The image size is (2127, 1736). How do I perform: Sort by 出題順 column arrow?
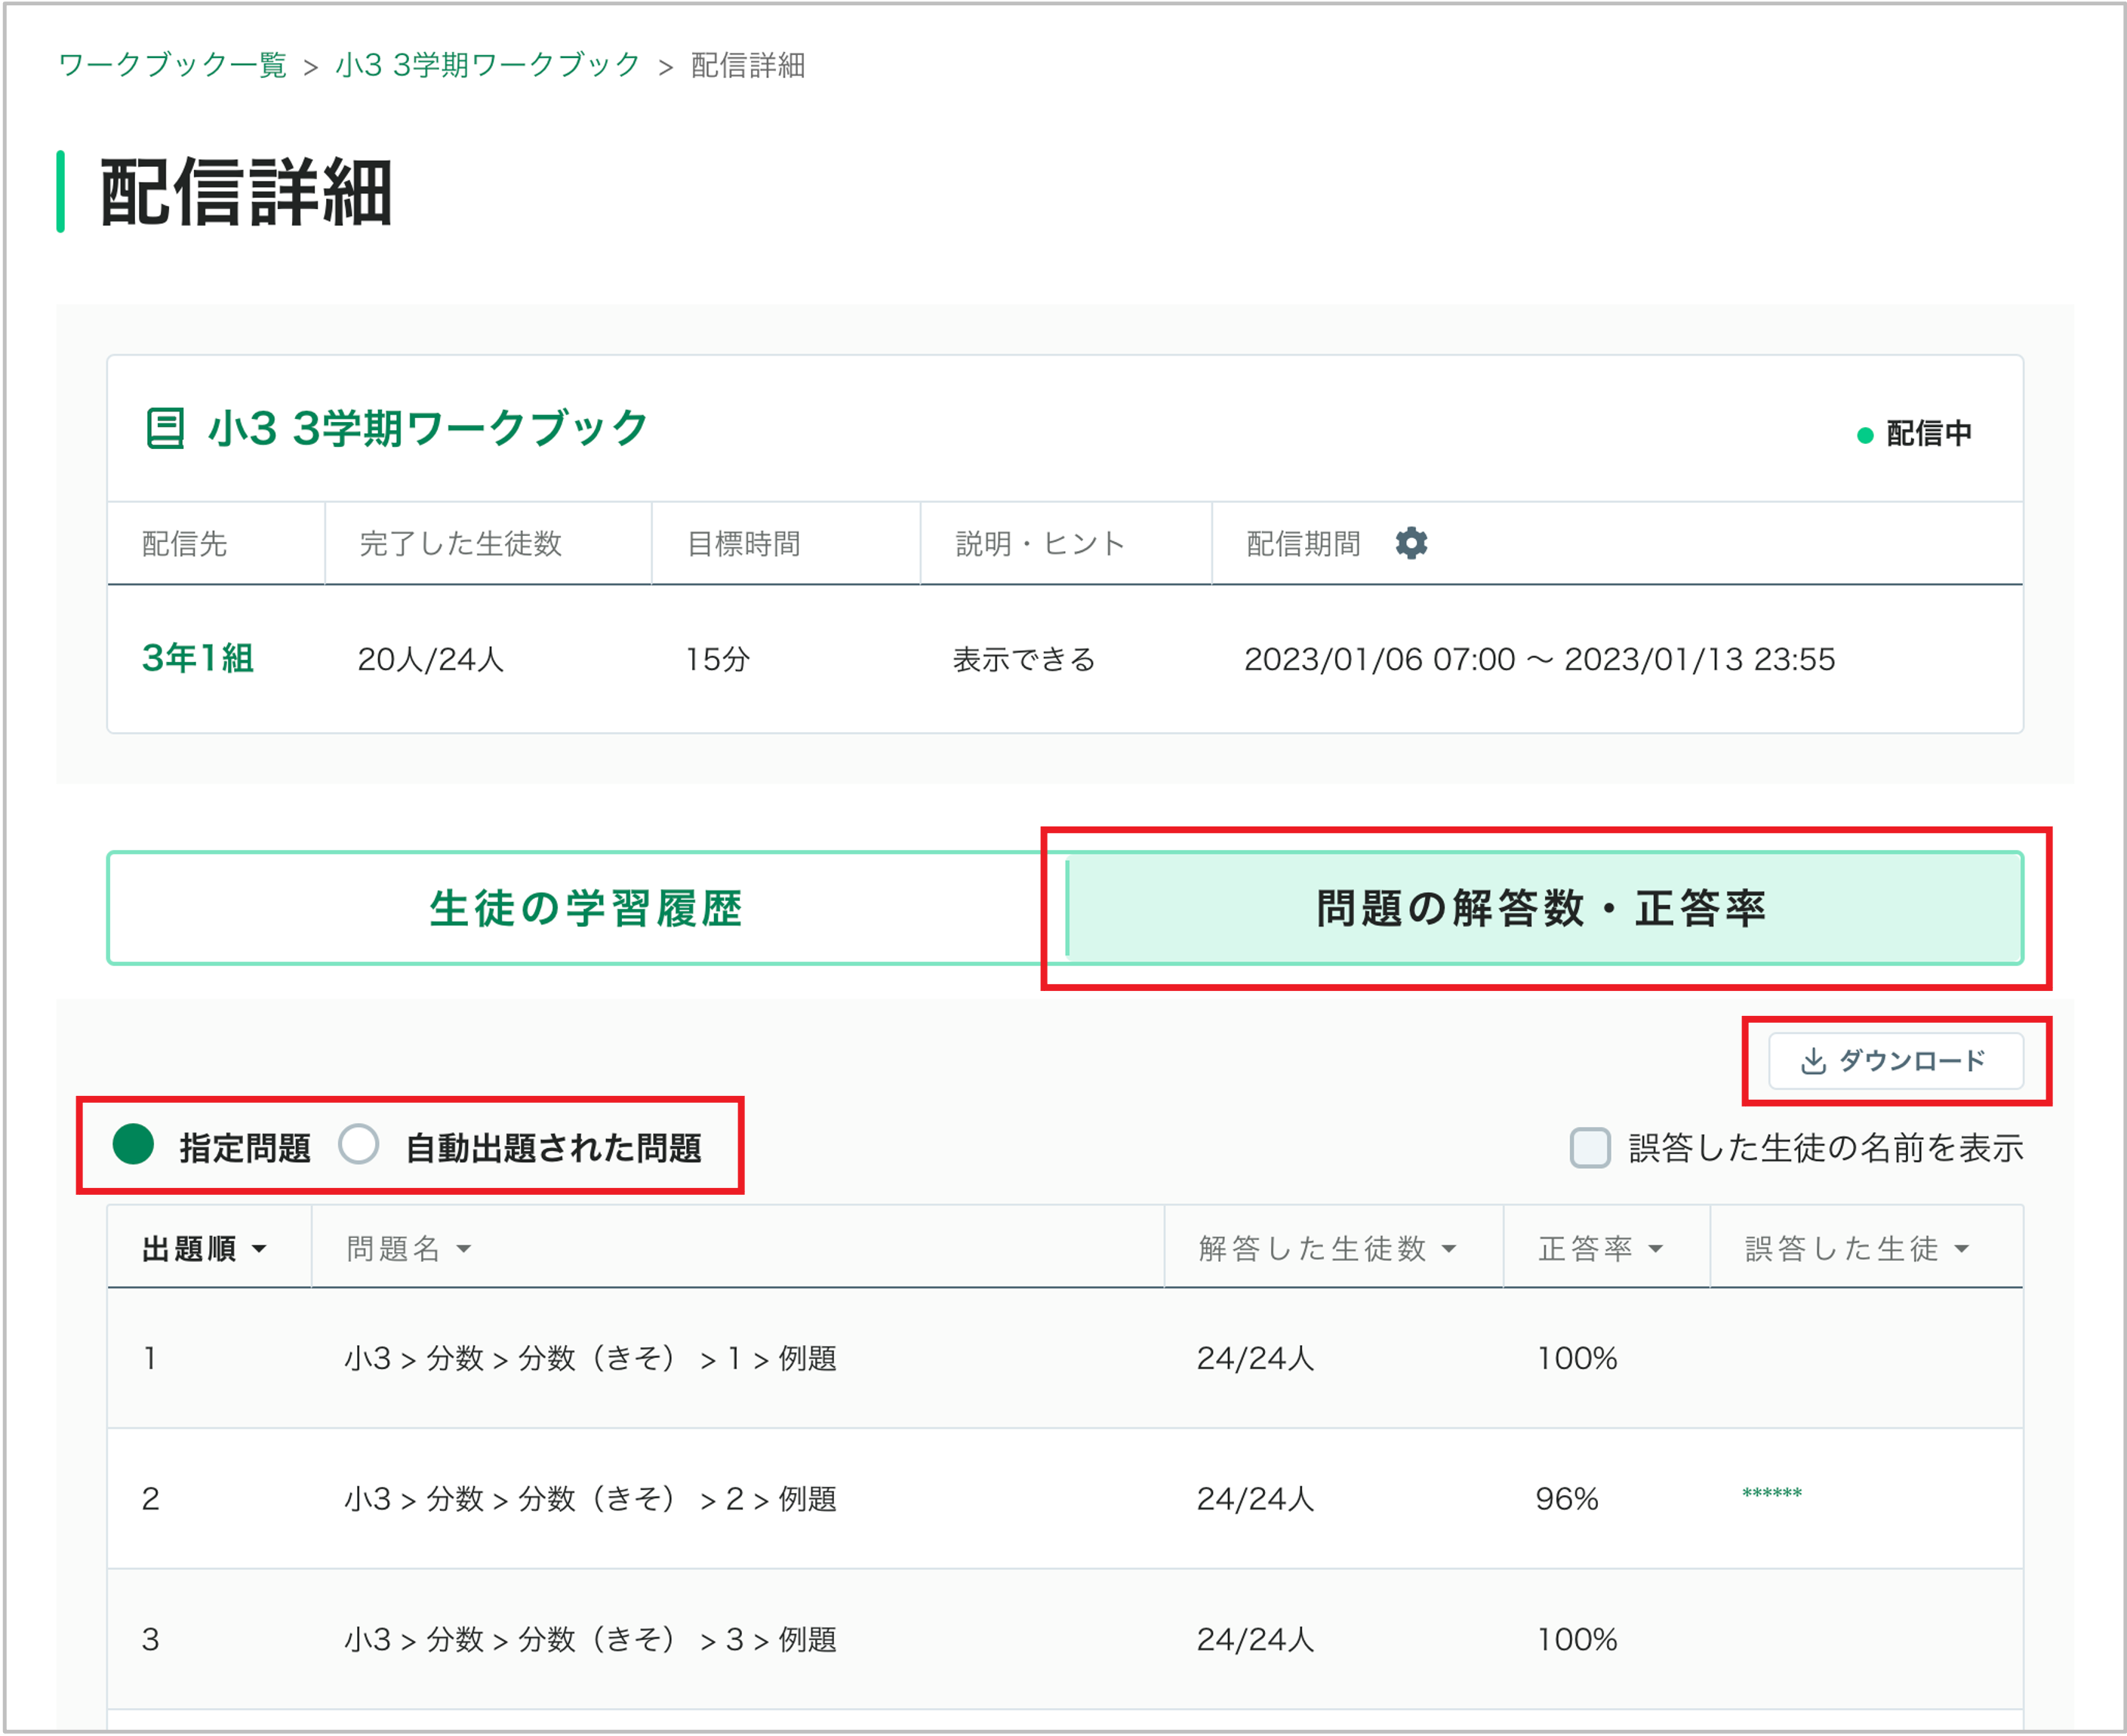pos(259,1249)
